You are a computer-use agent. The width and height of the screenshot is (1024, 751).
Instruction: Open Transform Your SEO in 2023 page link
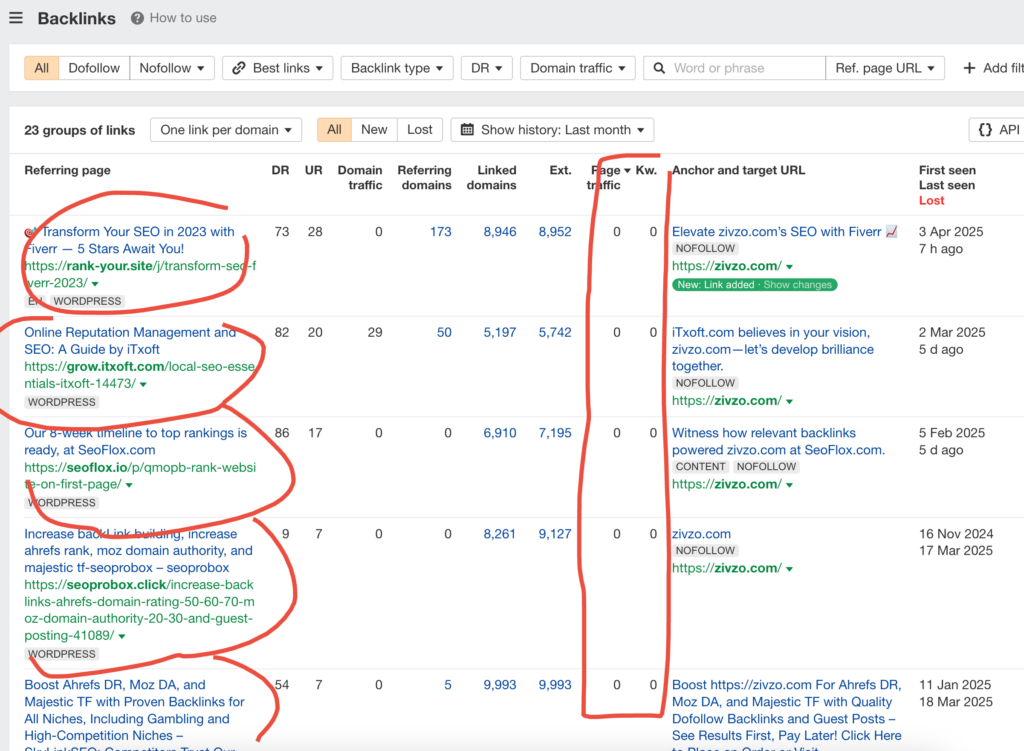point(129,240)
